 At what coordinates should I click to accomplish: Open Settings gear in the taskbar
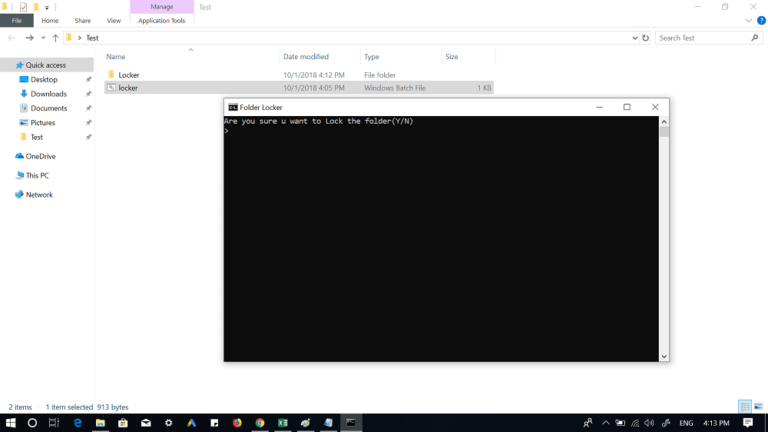[168, 423]
